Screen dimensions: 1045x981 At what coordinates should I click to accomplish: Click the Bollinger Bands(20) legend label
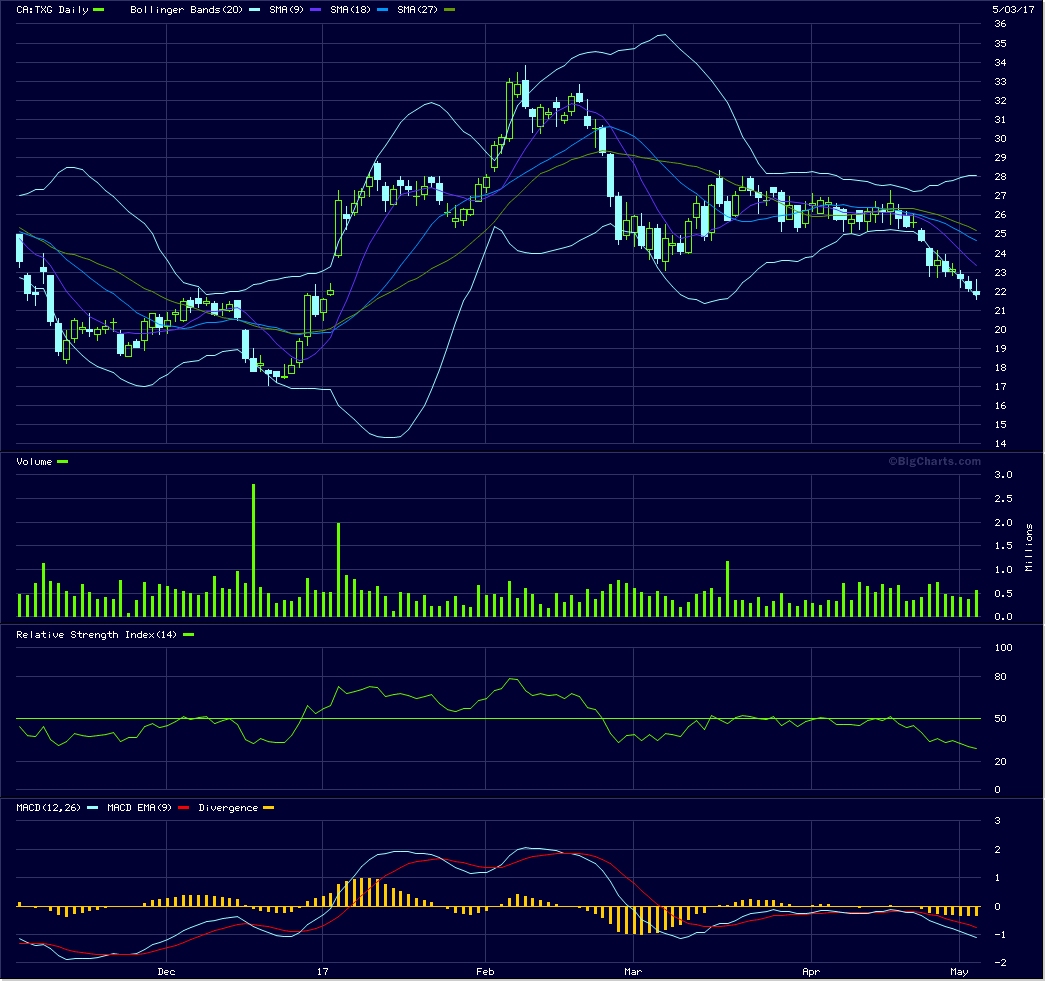point(187,10)
